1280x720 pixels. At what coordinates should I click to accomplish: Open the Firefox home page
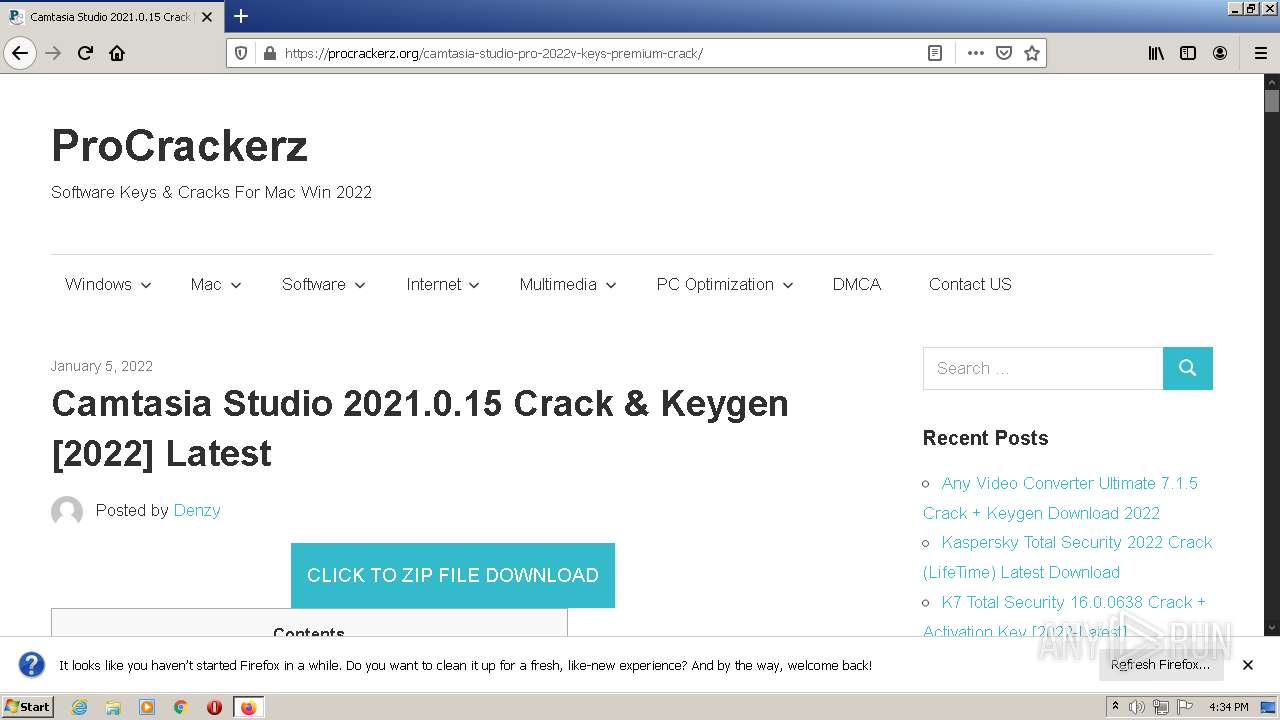click(117, 53)
